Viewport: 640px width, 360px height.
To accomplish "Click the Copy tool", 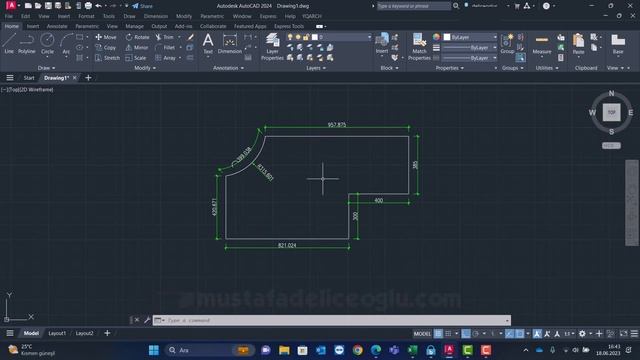I will click(x=106, y=47).
